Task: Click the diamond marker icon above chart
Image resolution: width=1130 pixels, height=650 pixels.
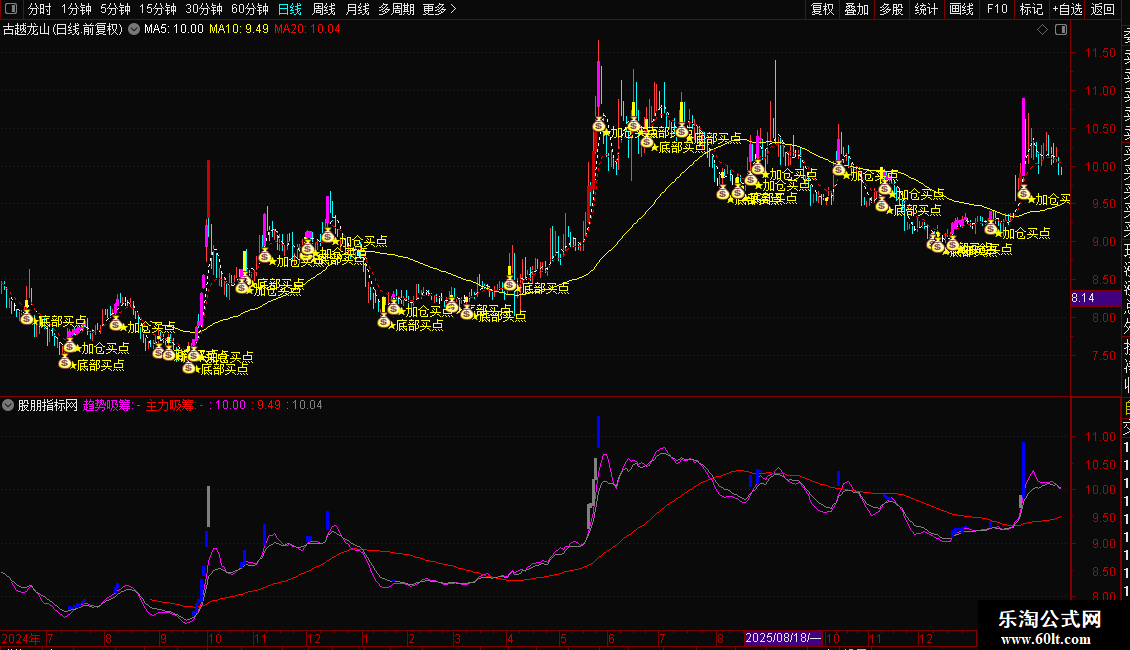Action: [1042, 30]
